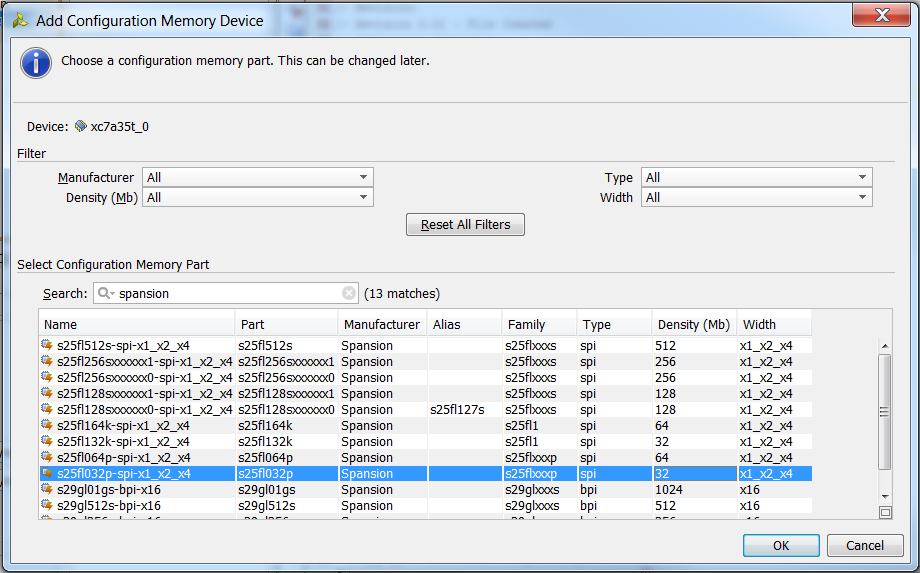Click the search magnifier icon

pyautogui.click(x=105, y=293)
